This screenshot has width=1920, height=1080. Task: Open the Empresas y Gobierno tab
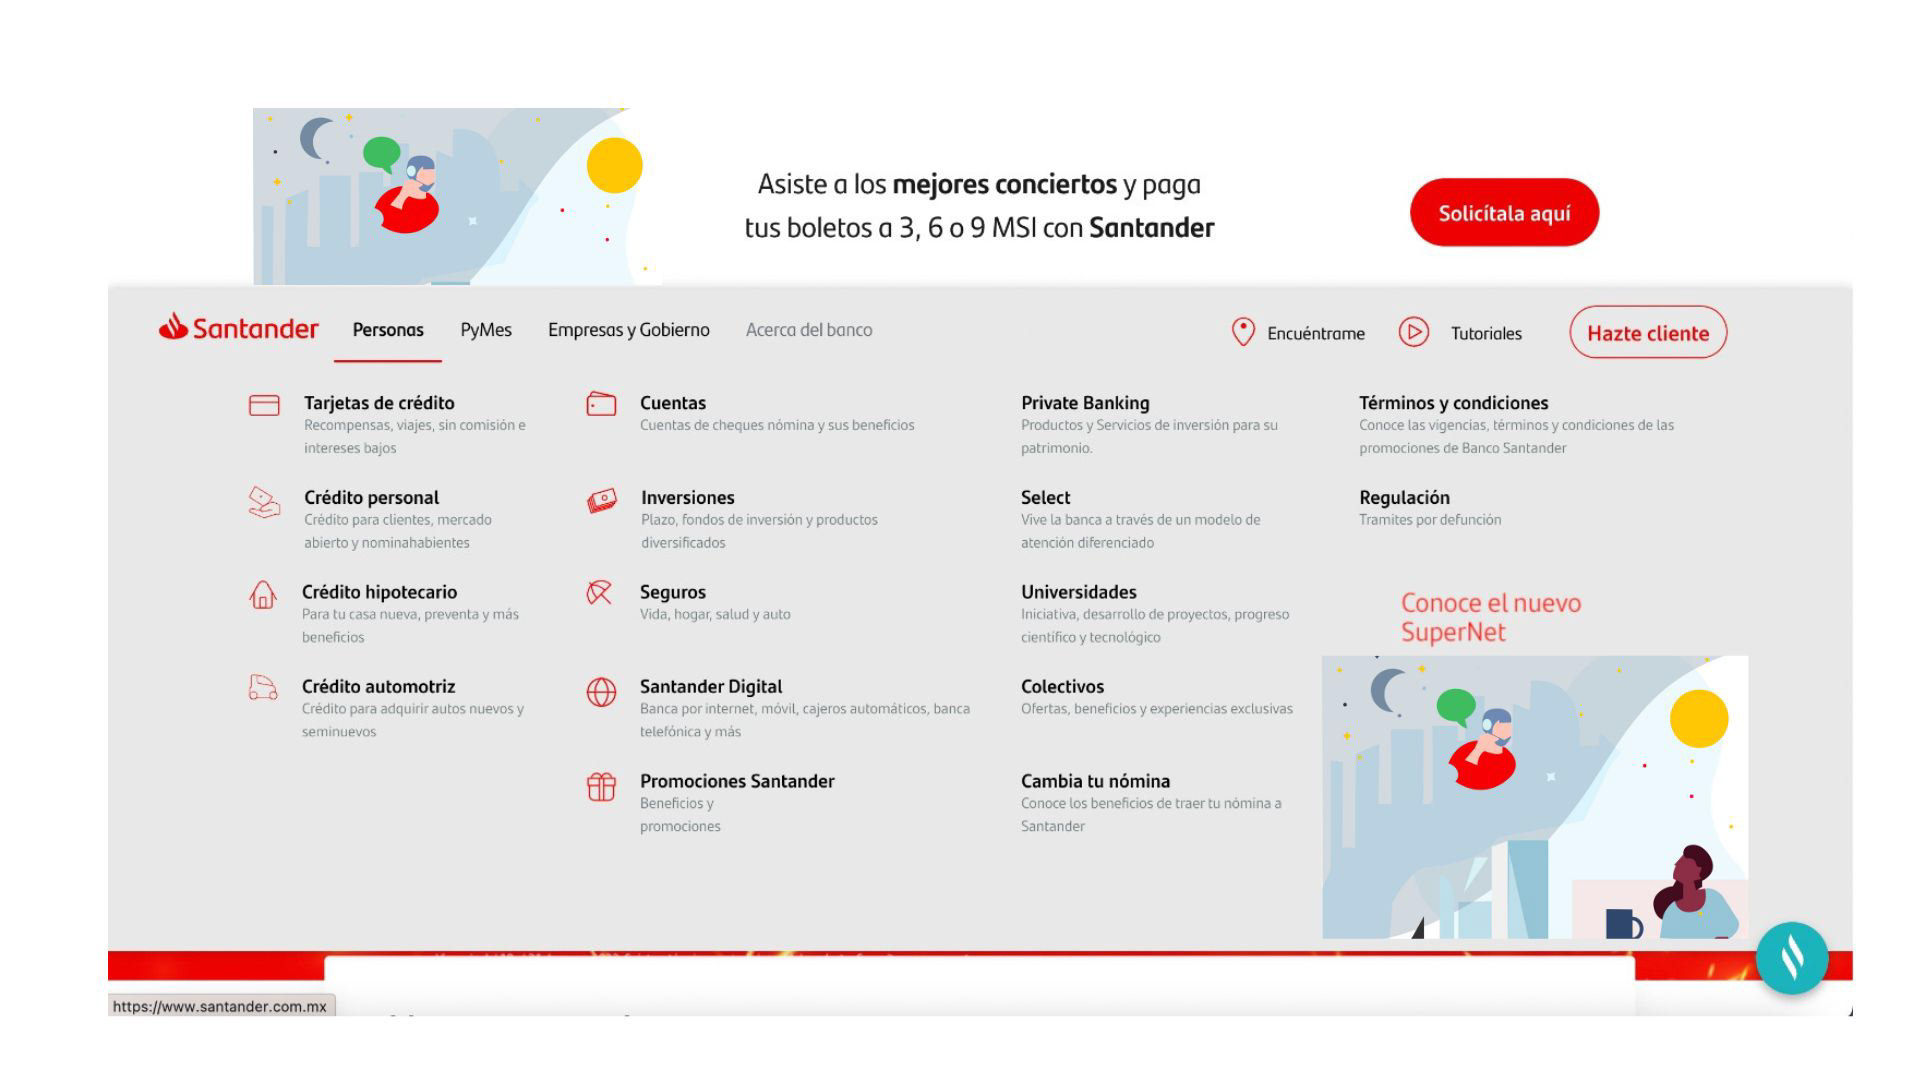coord(629,330)
